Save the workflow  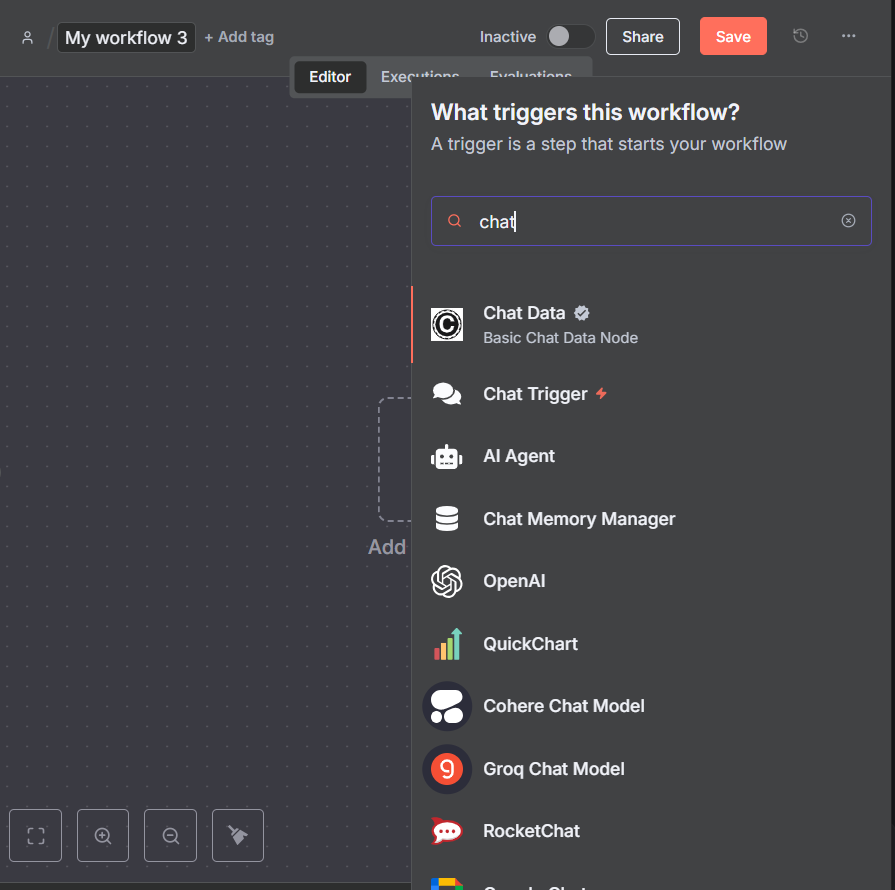tap(733, 37)
